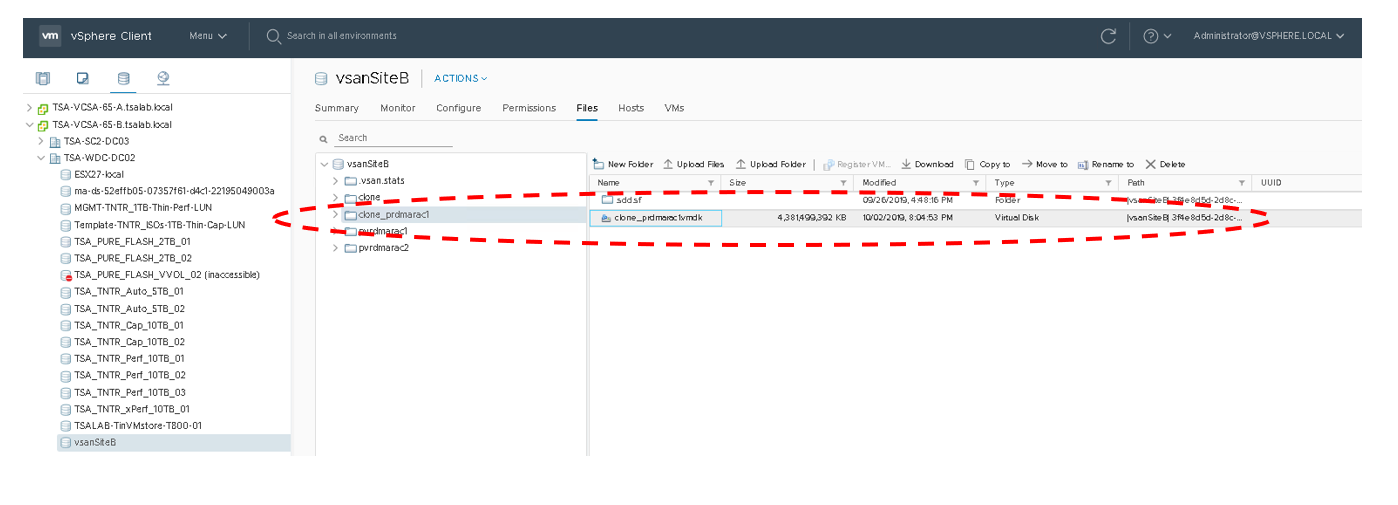Open the help menu icon
The width and height of the screenshot is (1398, 505).
click(x=1157, y=36)
